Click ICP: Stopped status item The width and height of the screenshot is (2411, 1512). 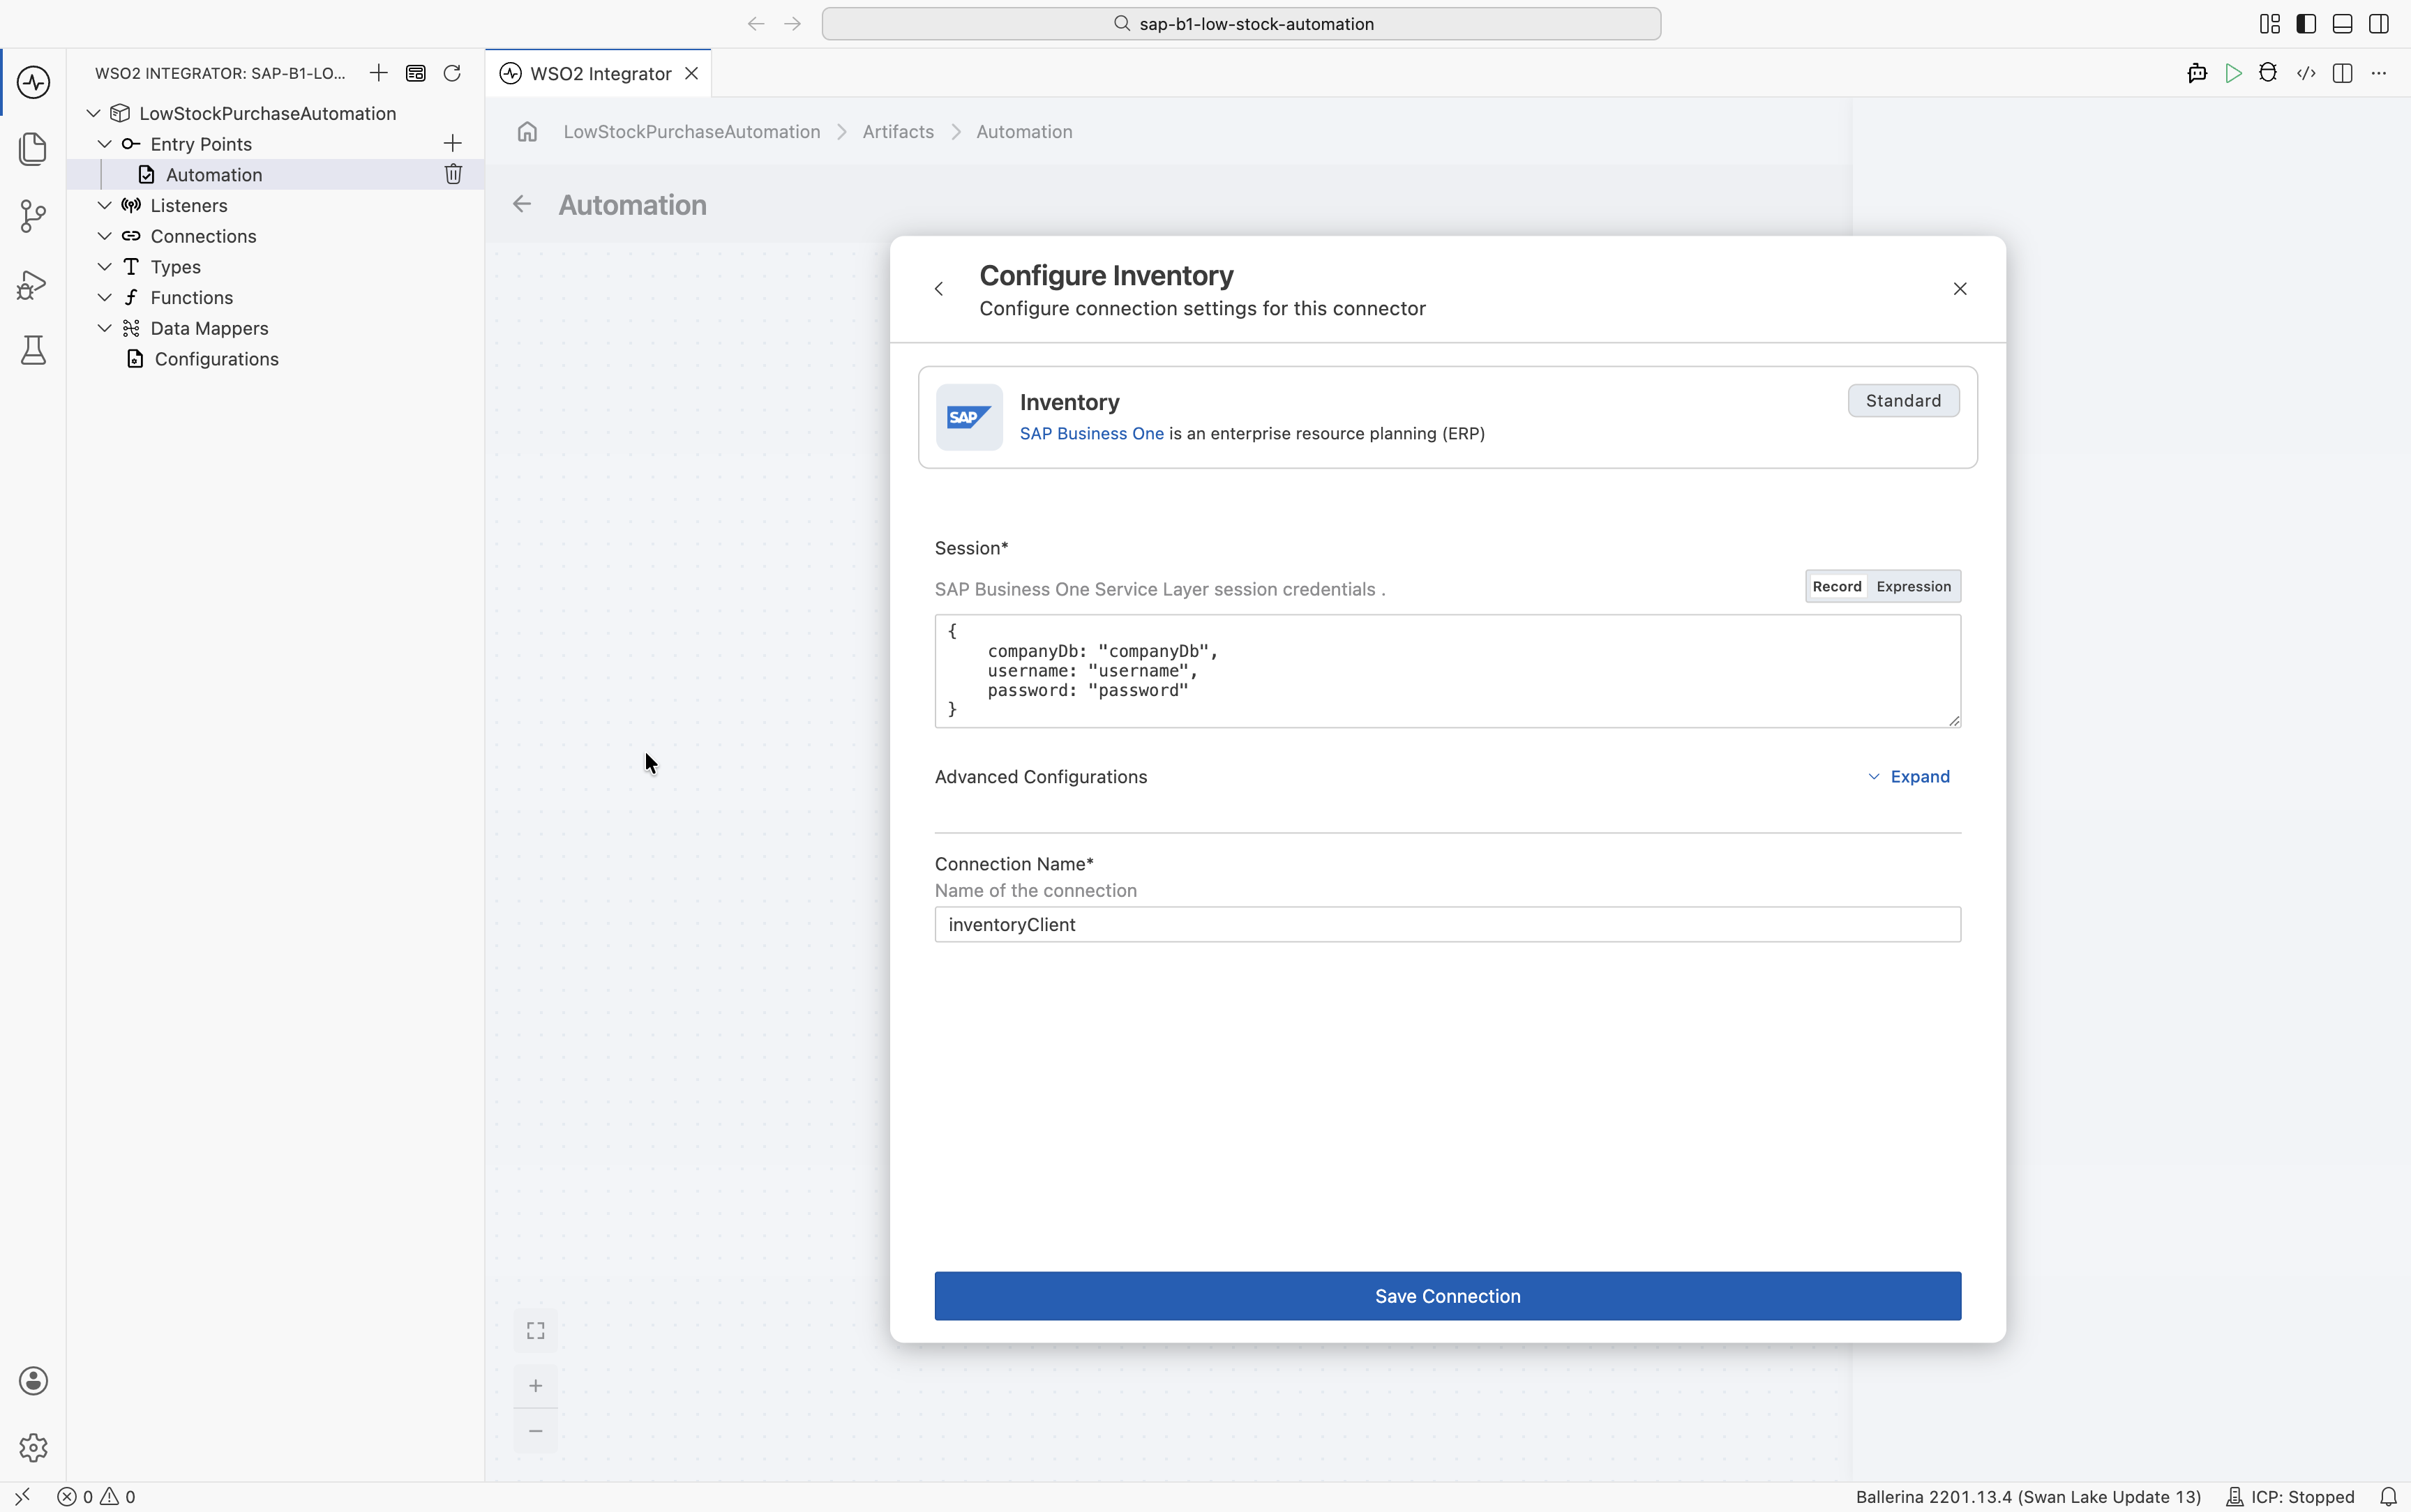click(2290, 1497)
